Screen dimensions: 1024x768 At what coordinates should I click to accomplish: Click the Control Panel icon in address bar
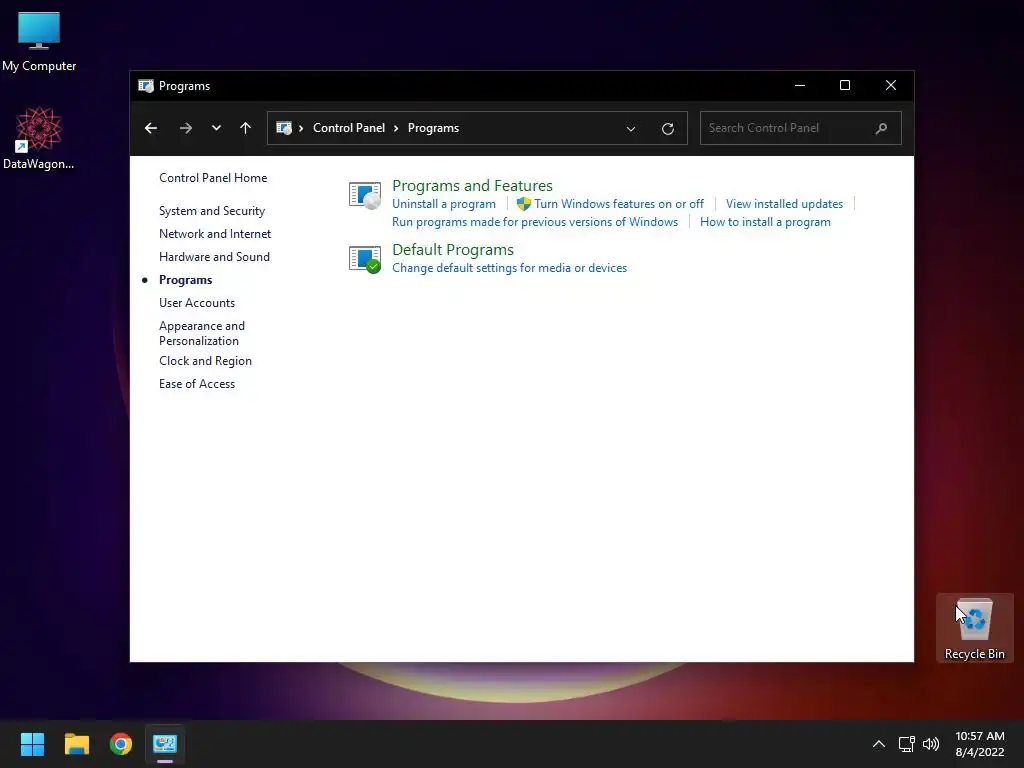(283, 128)
